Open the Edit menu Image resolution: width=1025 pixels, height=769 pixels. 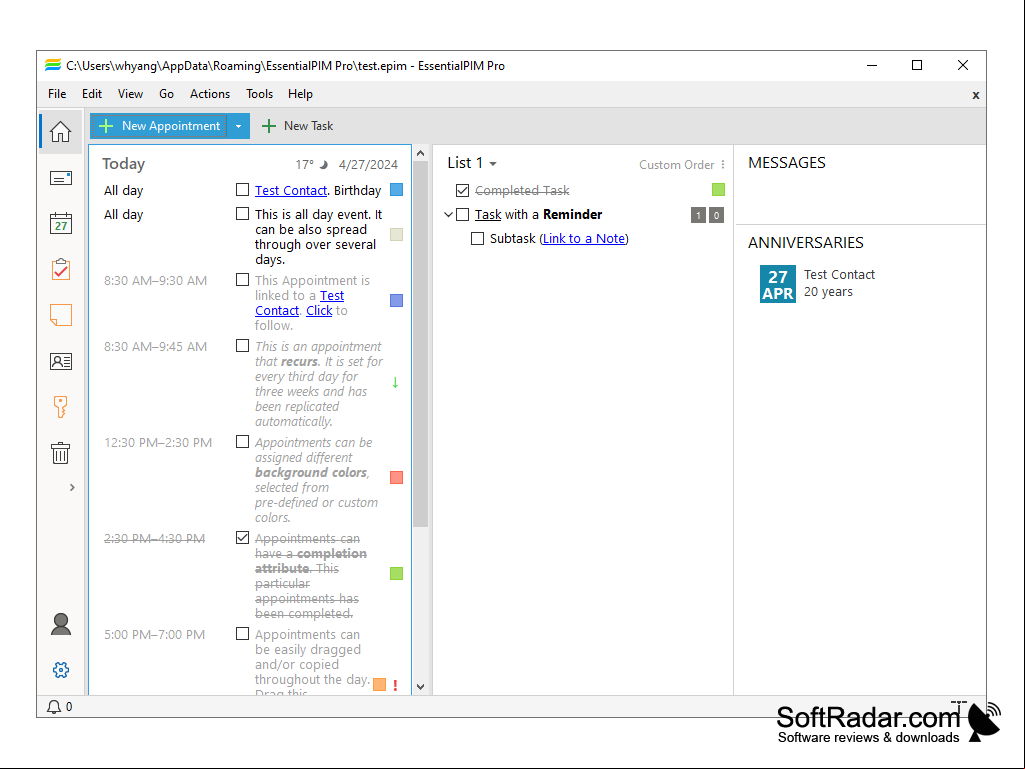coord(92,94)
